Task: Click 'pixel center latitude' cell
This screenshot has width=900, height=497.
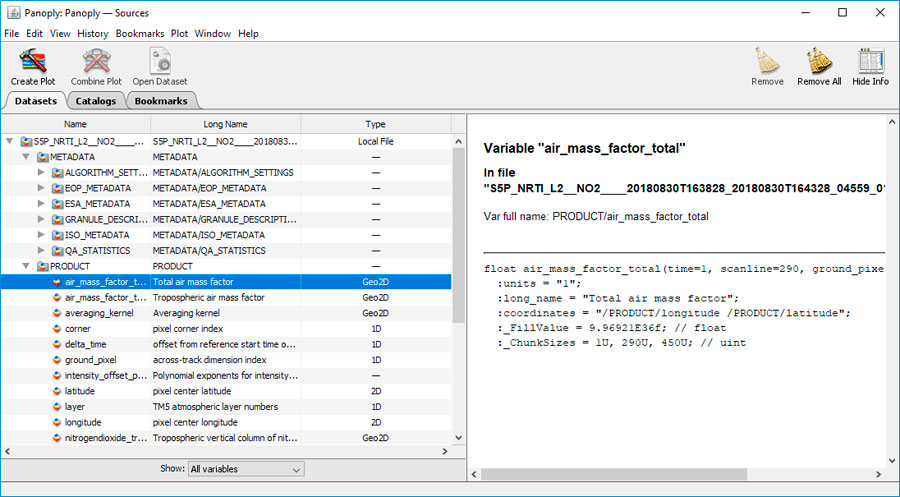Action: [192, 391]
